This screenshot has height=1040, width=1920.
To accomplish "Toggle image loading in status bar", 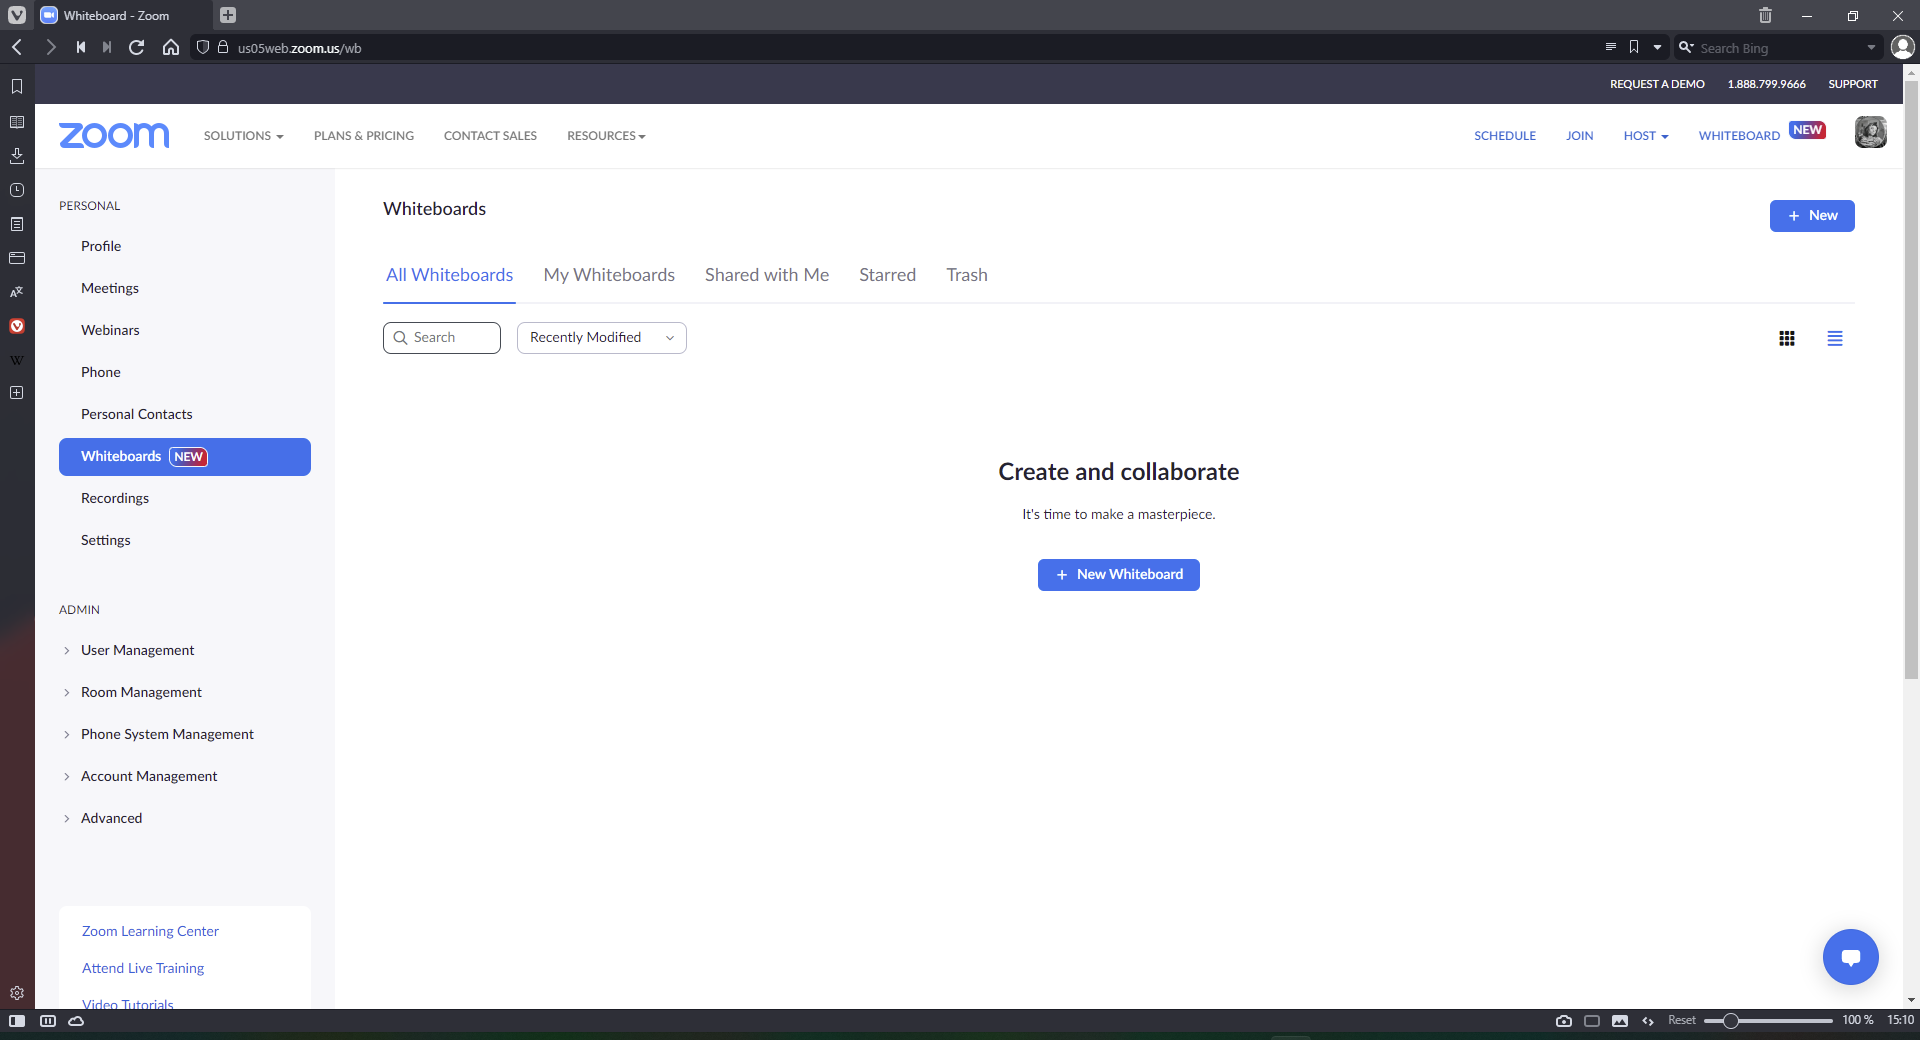I will (x=1620, y=1021).
